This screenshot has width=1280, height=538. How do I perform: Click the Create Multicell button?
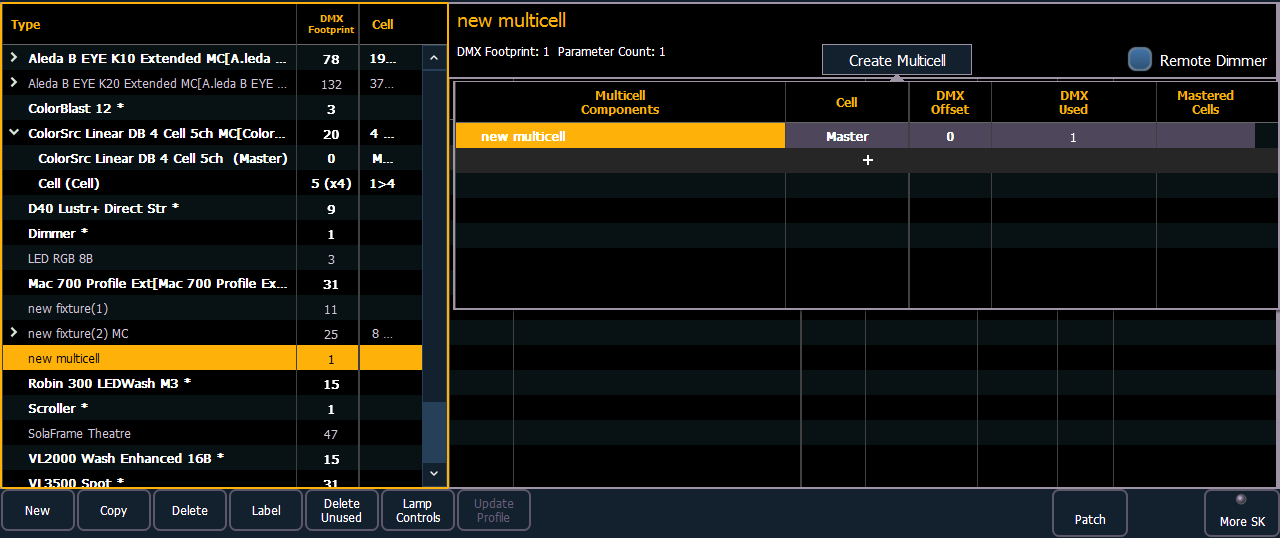[x=897, y=60]
